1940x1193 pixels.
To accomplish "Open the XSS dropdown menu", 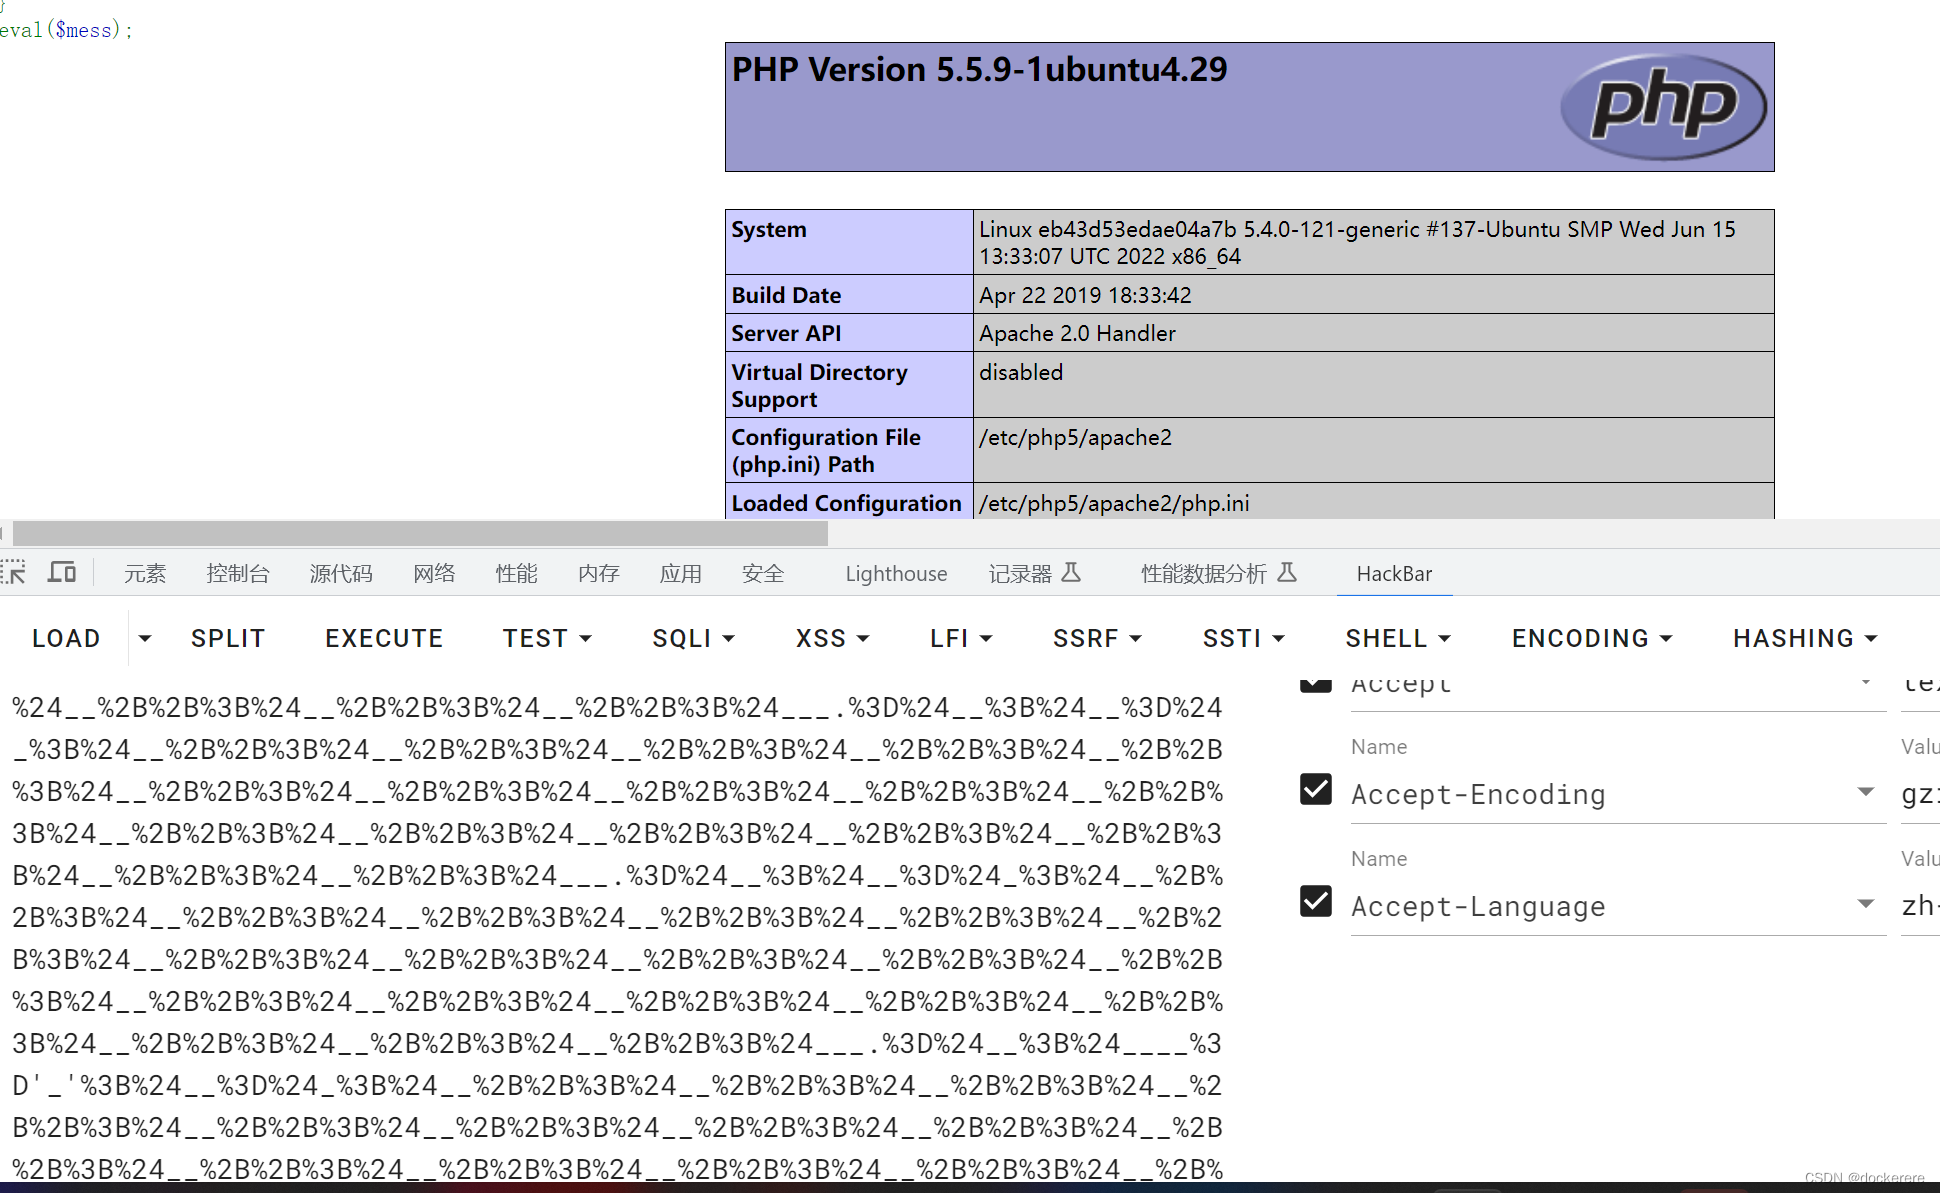I will tap(832, 638).
